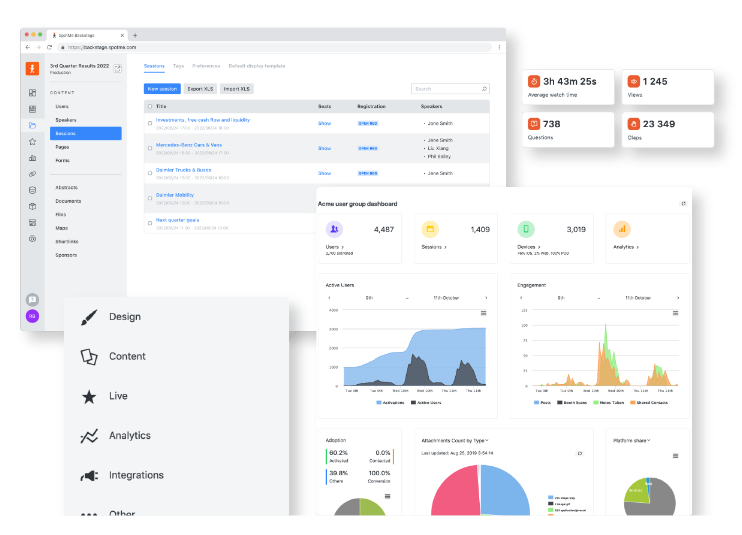Click the open-in-new icon beside 3rd Quarter Results
Image resolution: width=742 pixels, height=535 pixels.
tap(117, 69)
